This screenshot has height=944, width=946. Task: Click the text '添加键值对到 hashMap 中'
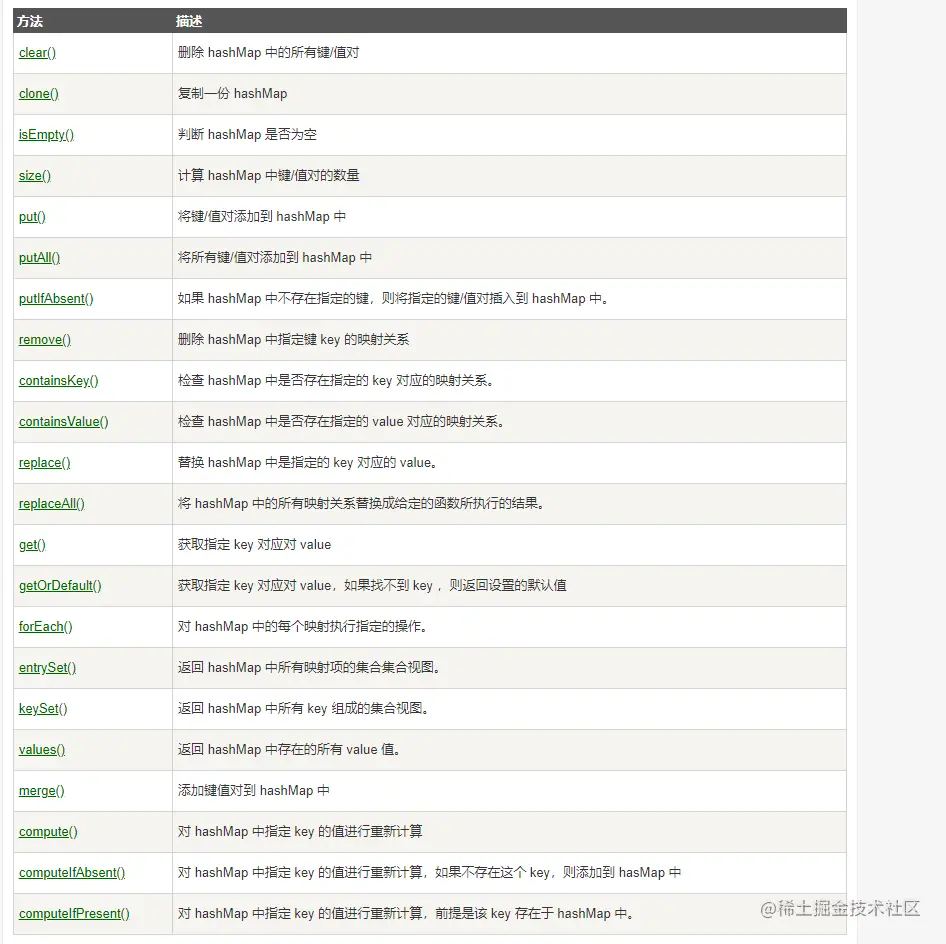click(254, 791)
